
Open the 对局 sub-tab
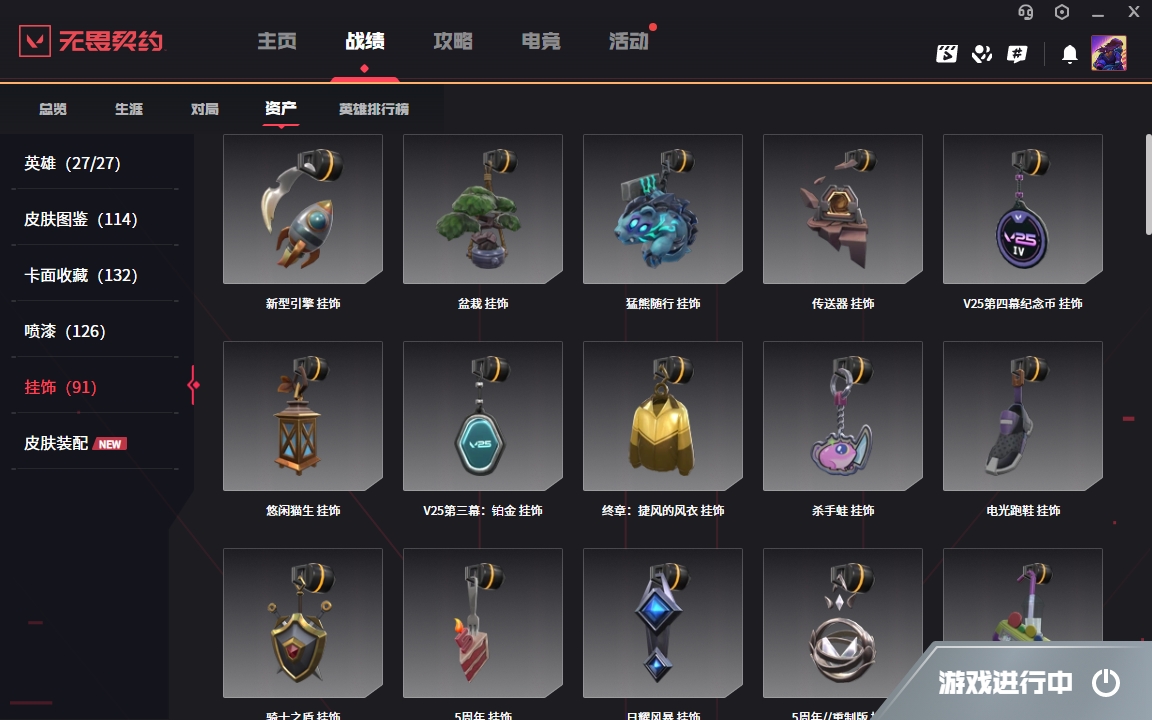pos(204,109)
